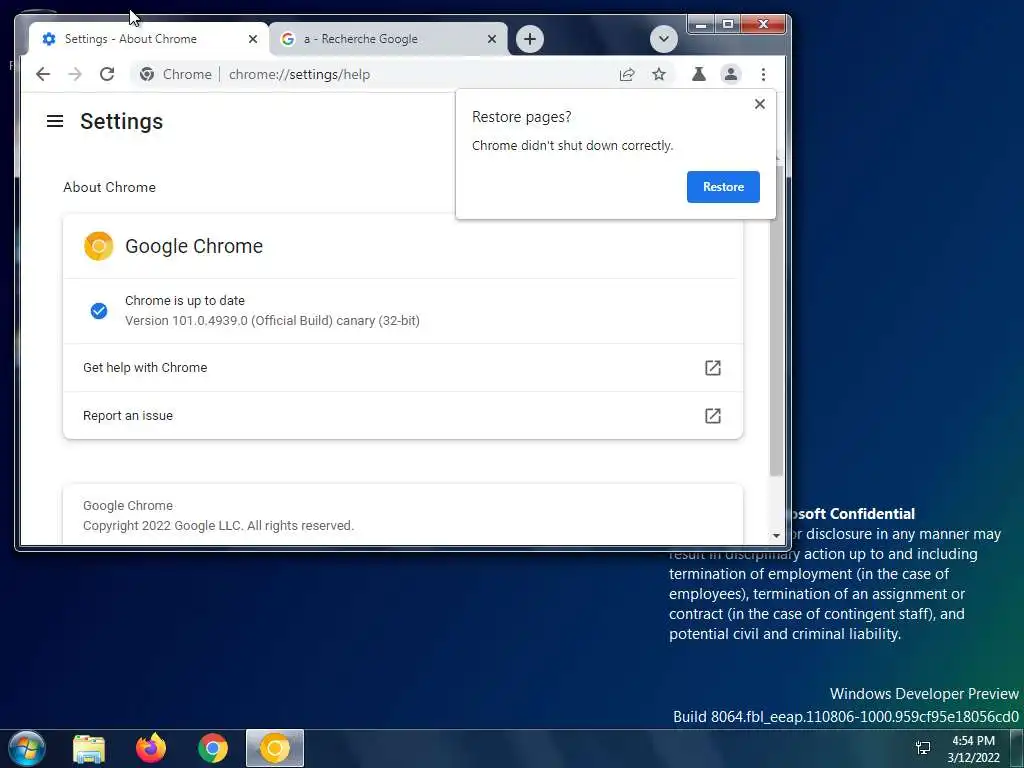Image resolution: width=1024 pixels, height=768 pixels.
Task: Click the version text 101.0.4939.0
Action: [272, 321]
